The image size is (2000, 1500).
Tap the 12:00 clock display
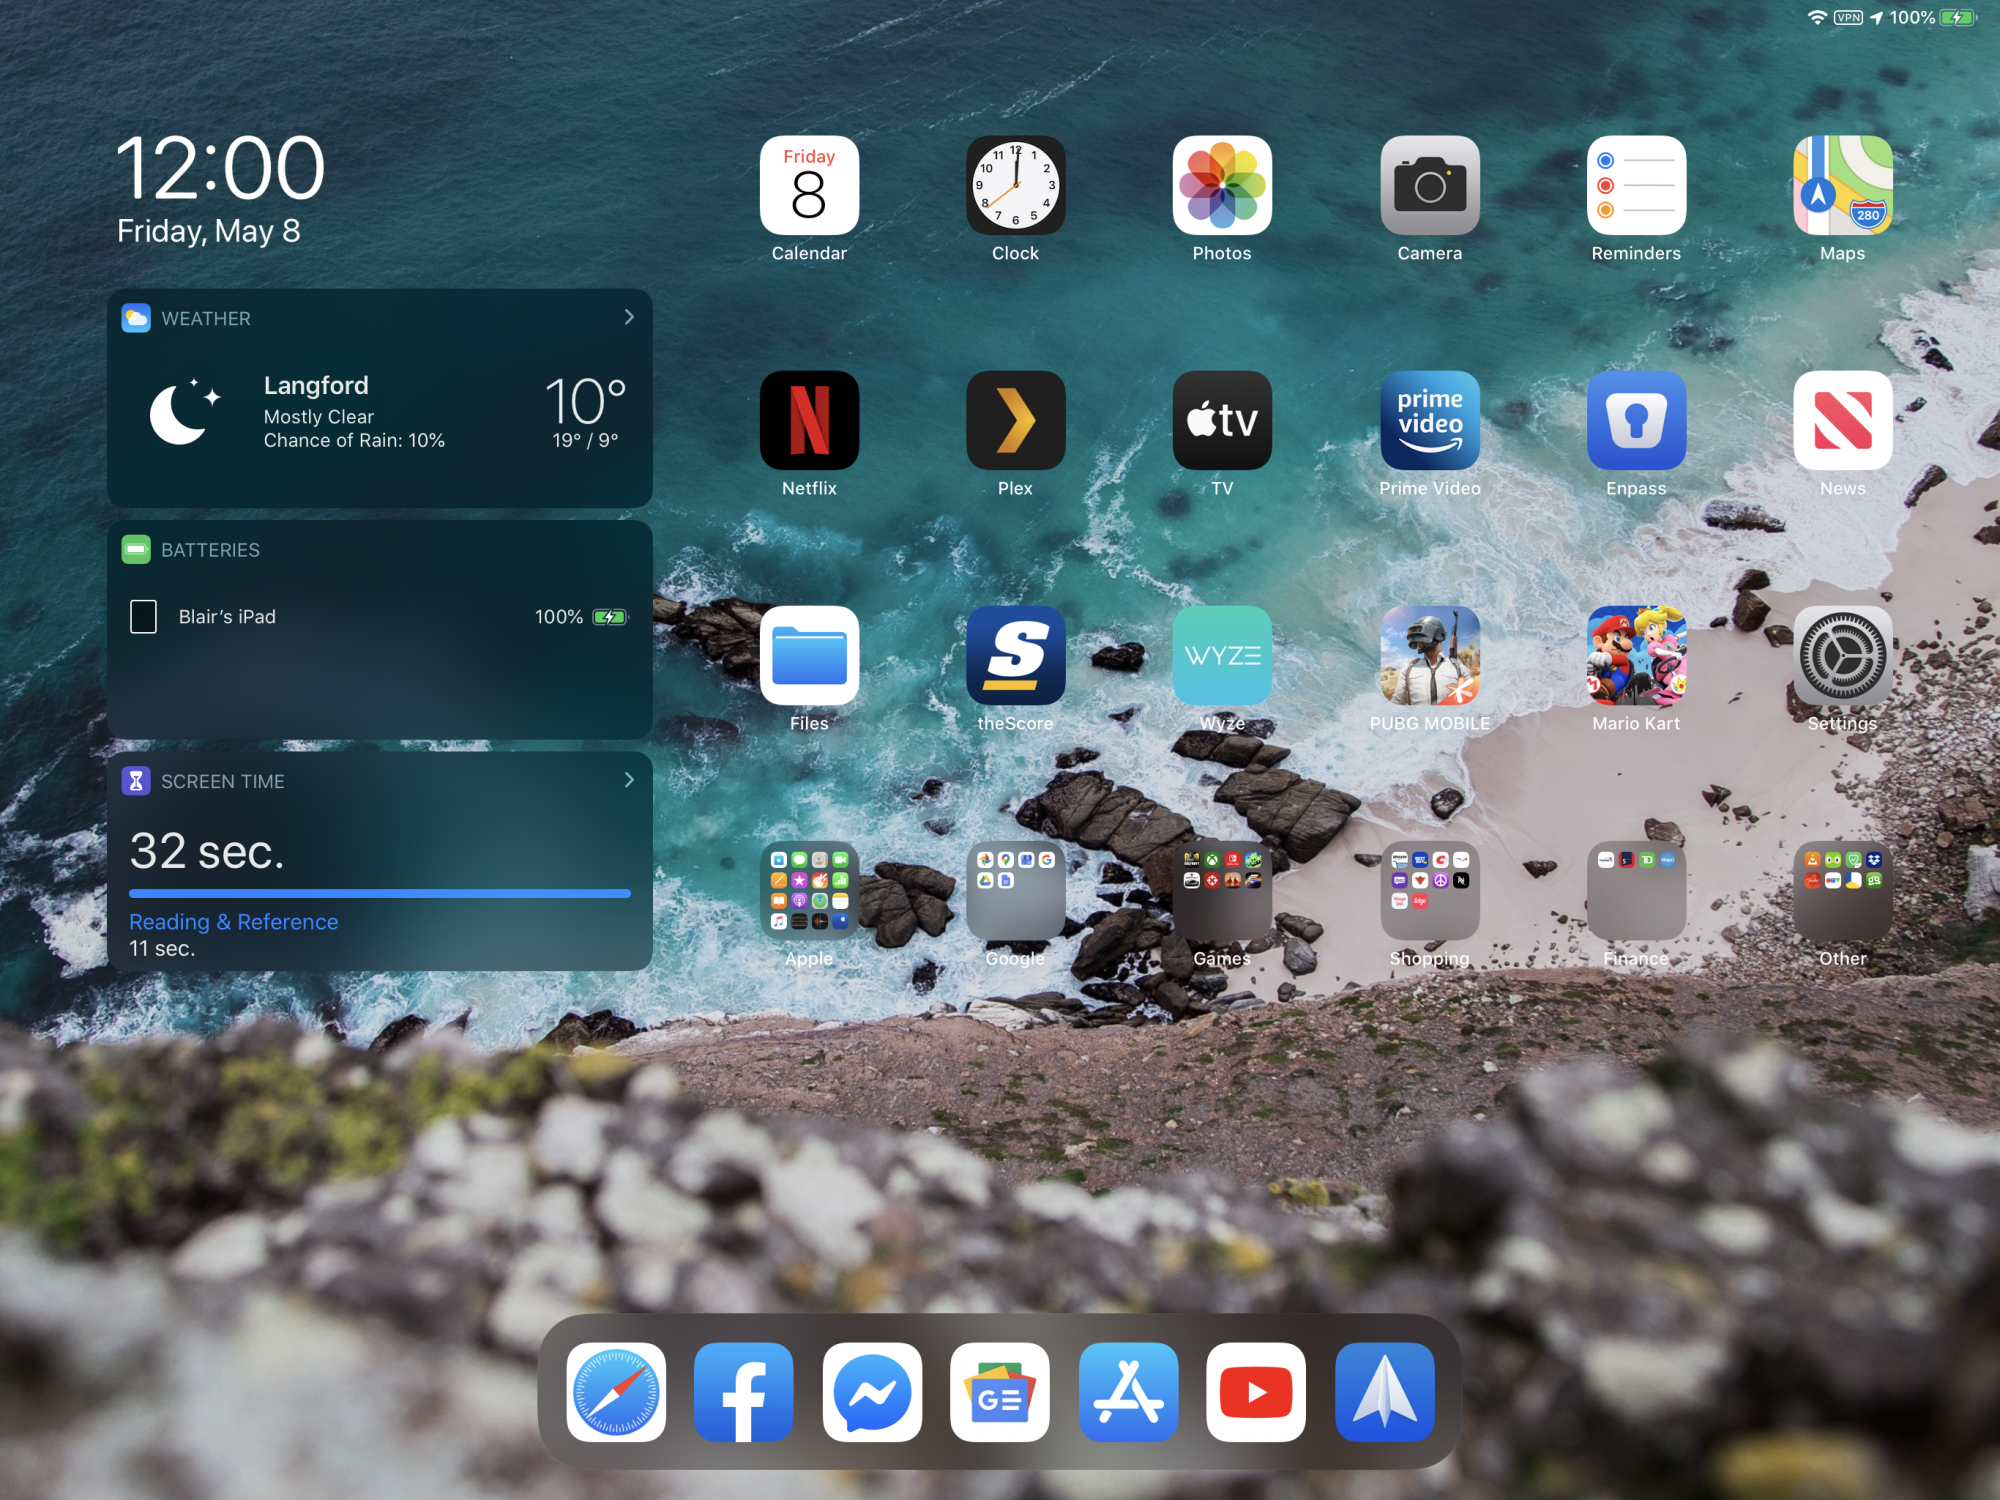(x=221, y=168)
